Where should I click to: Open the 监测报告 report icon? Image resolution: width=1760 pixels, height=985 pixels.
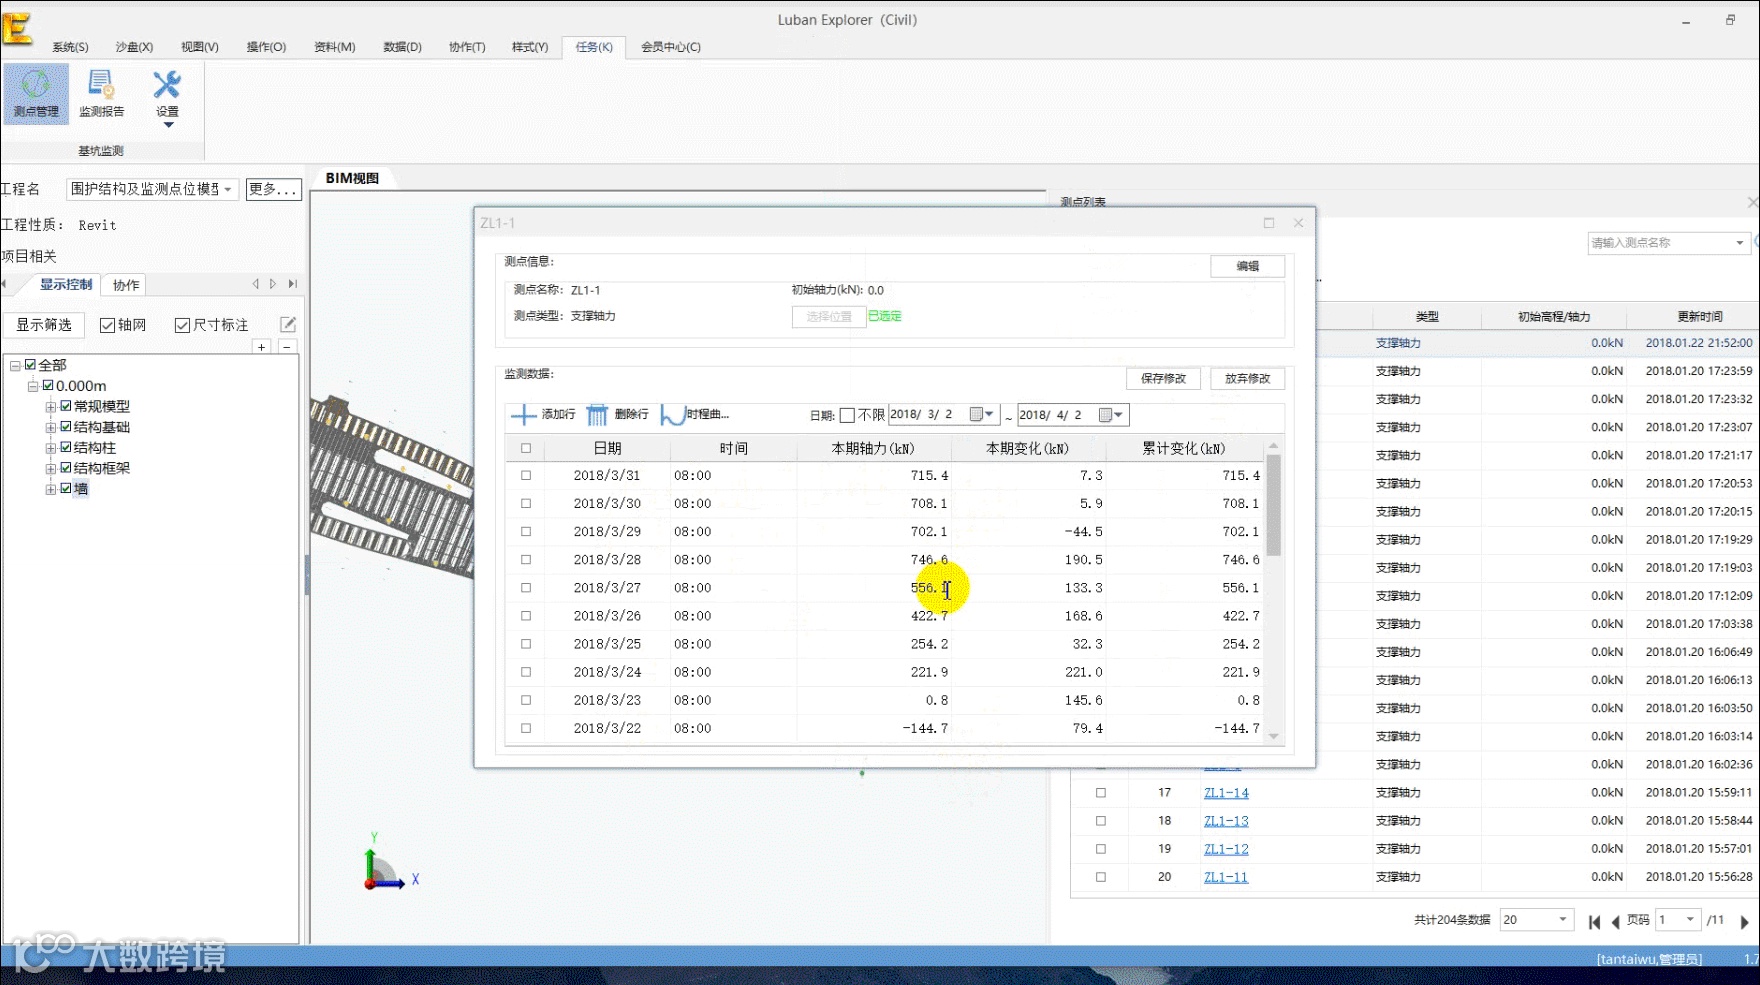click(101, 93)
